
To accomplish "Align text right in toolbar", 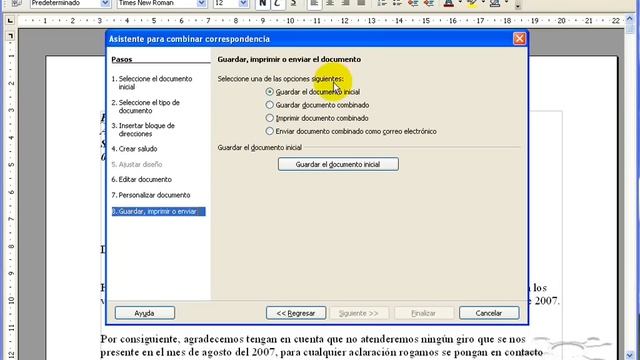I will [345, 4].
